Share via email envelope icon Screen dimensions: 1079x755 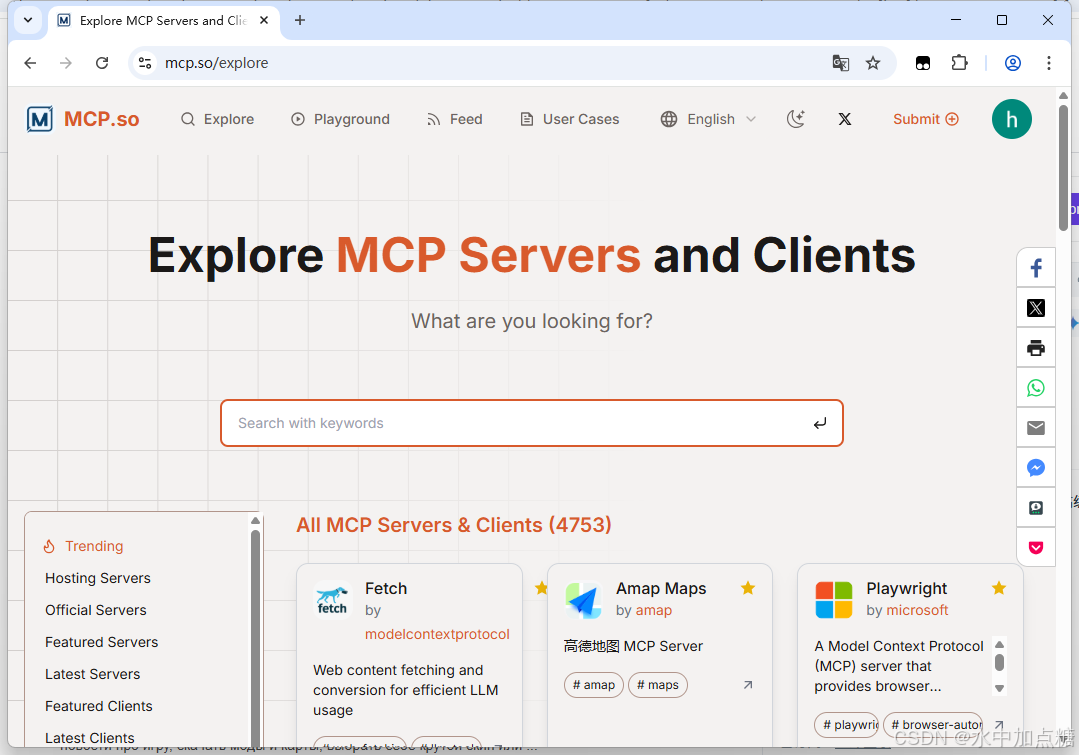tap(1036, 427)
